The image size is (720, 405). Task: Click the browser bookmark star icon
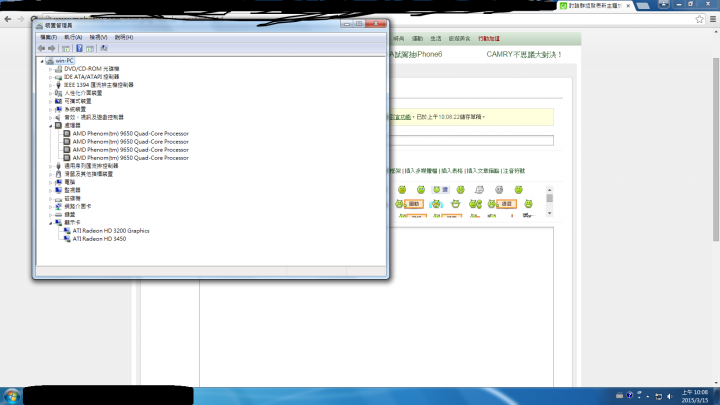pos(699,19)
